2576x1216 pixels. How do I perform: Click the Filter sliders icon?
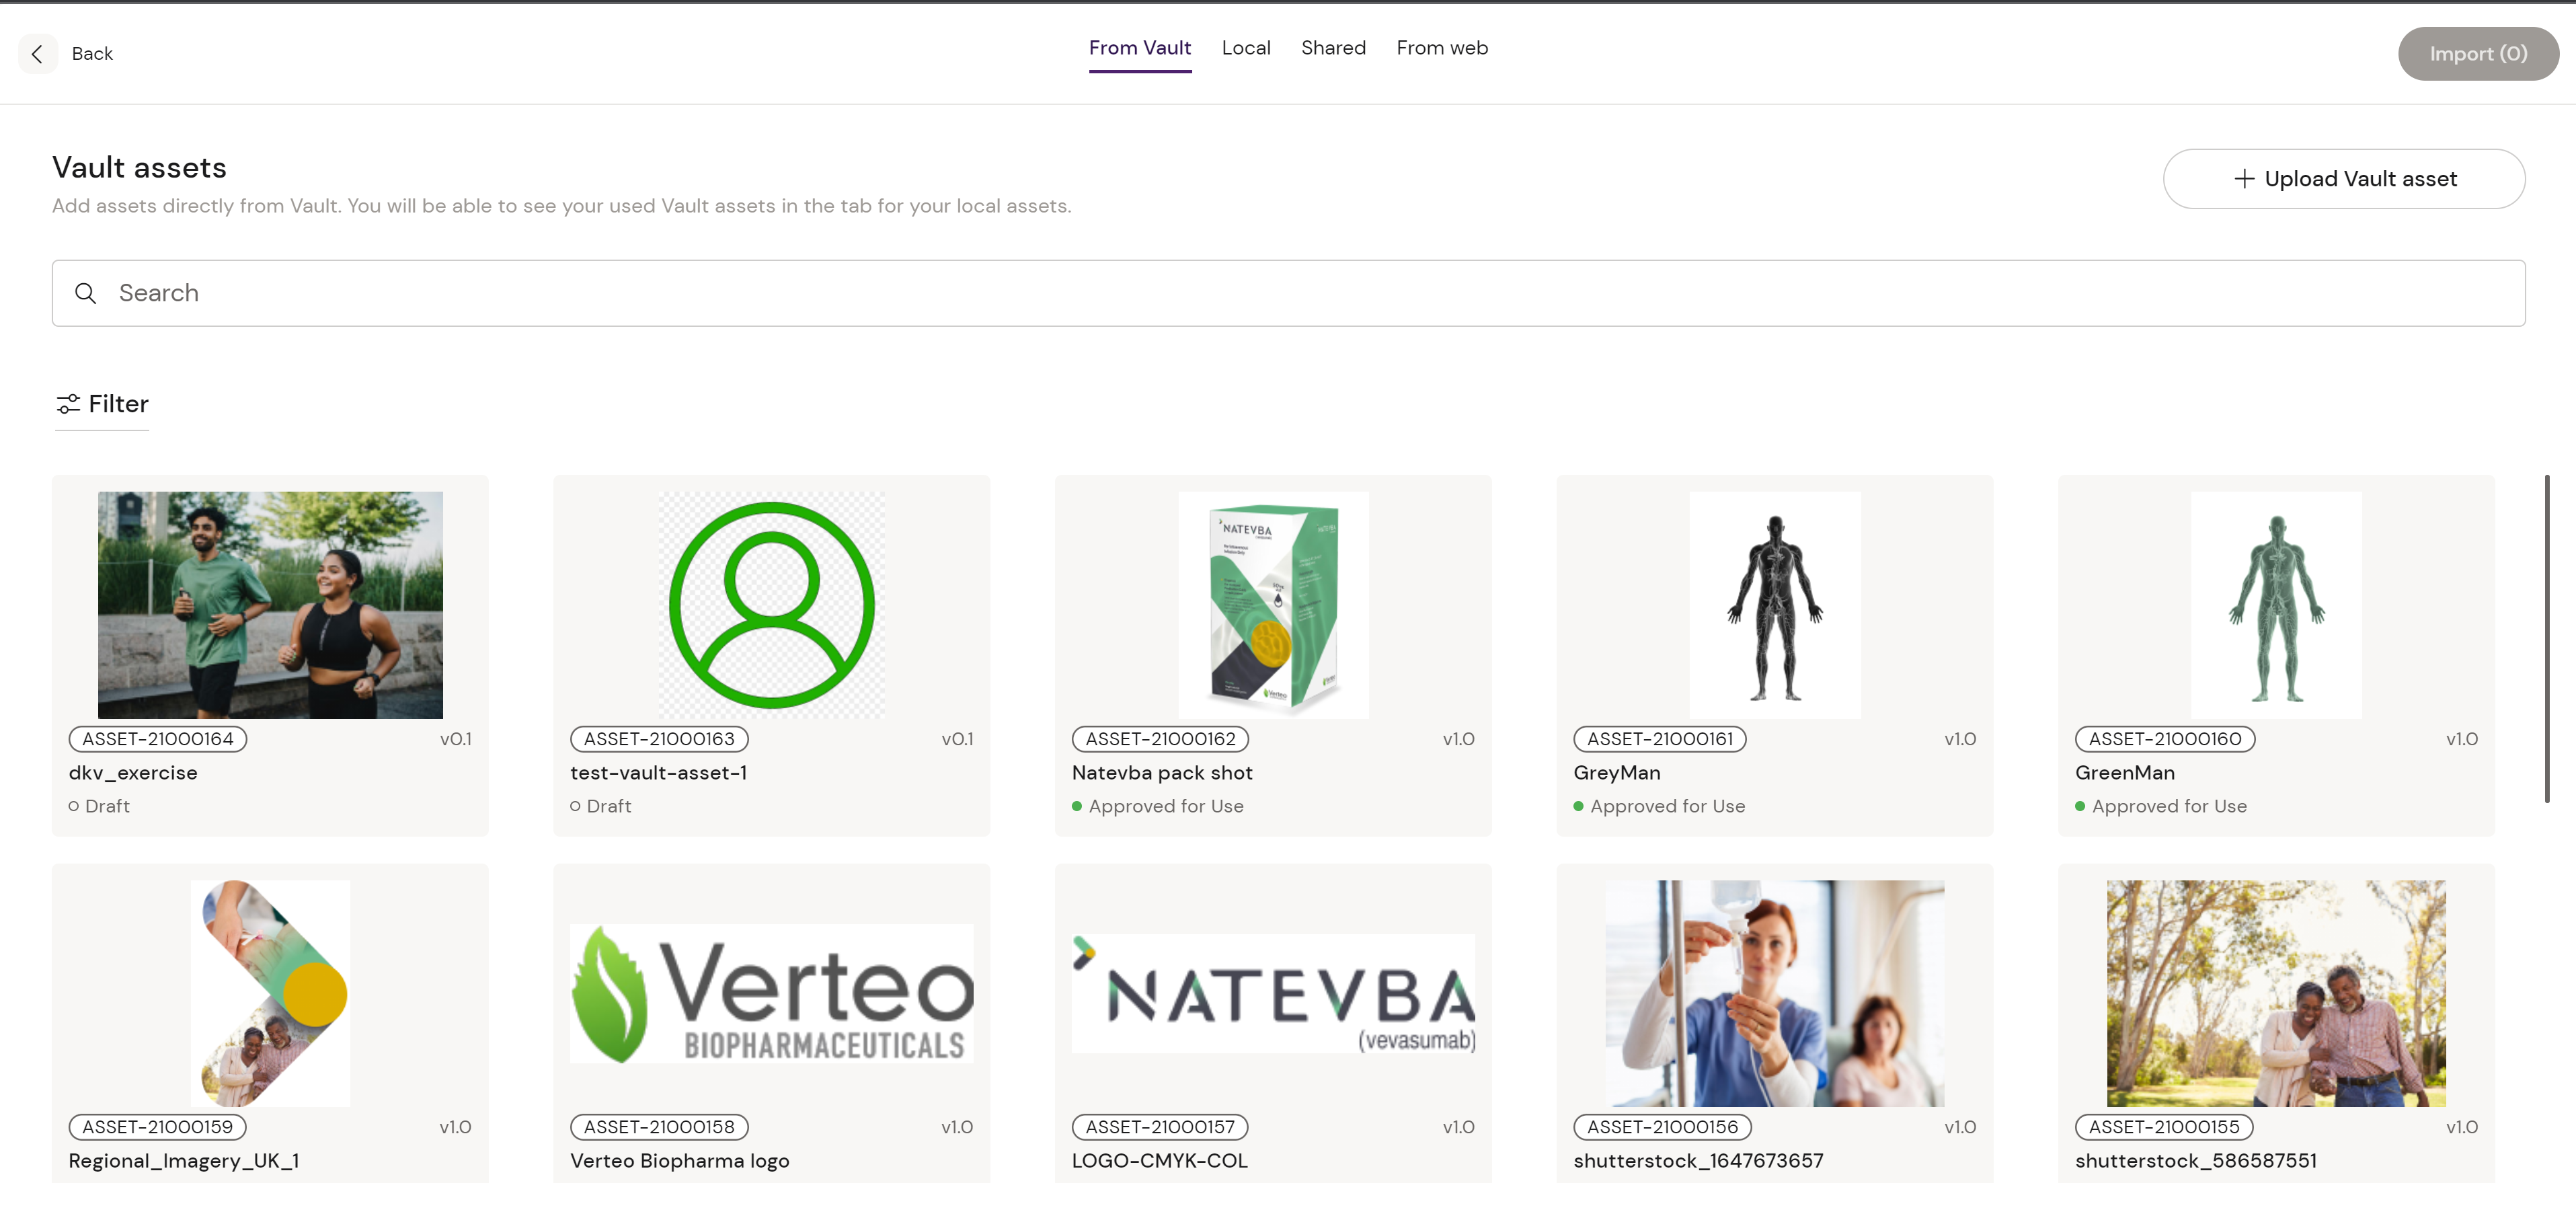pyautogui.click(x=68, y=404)
